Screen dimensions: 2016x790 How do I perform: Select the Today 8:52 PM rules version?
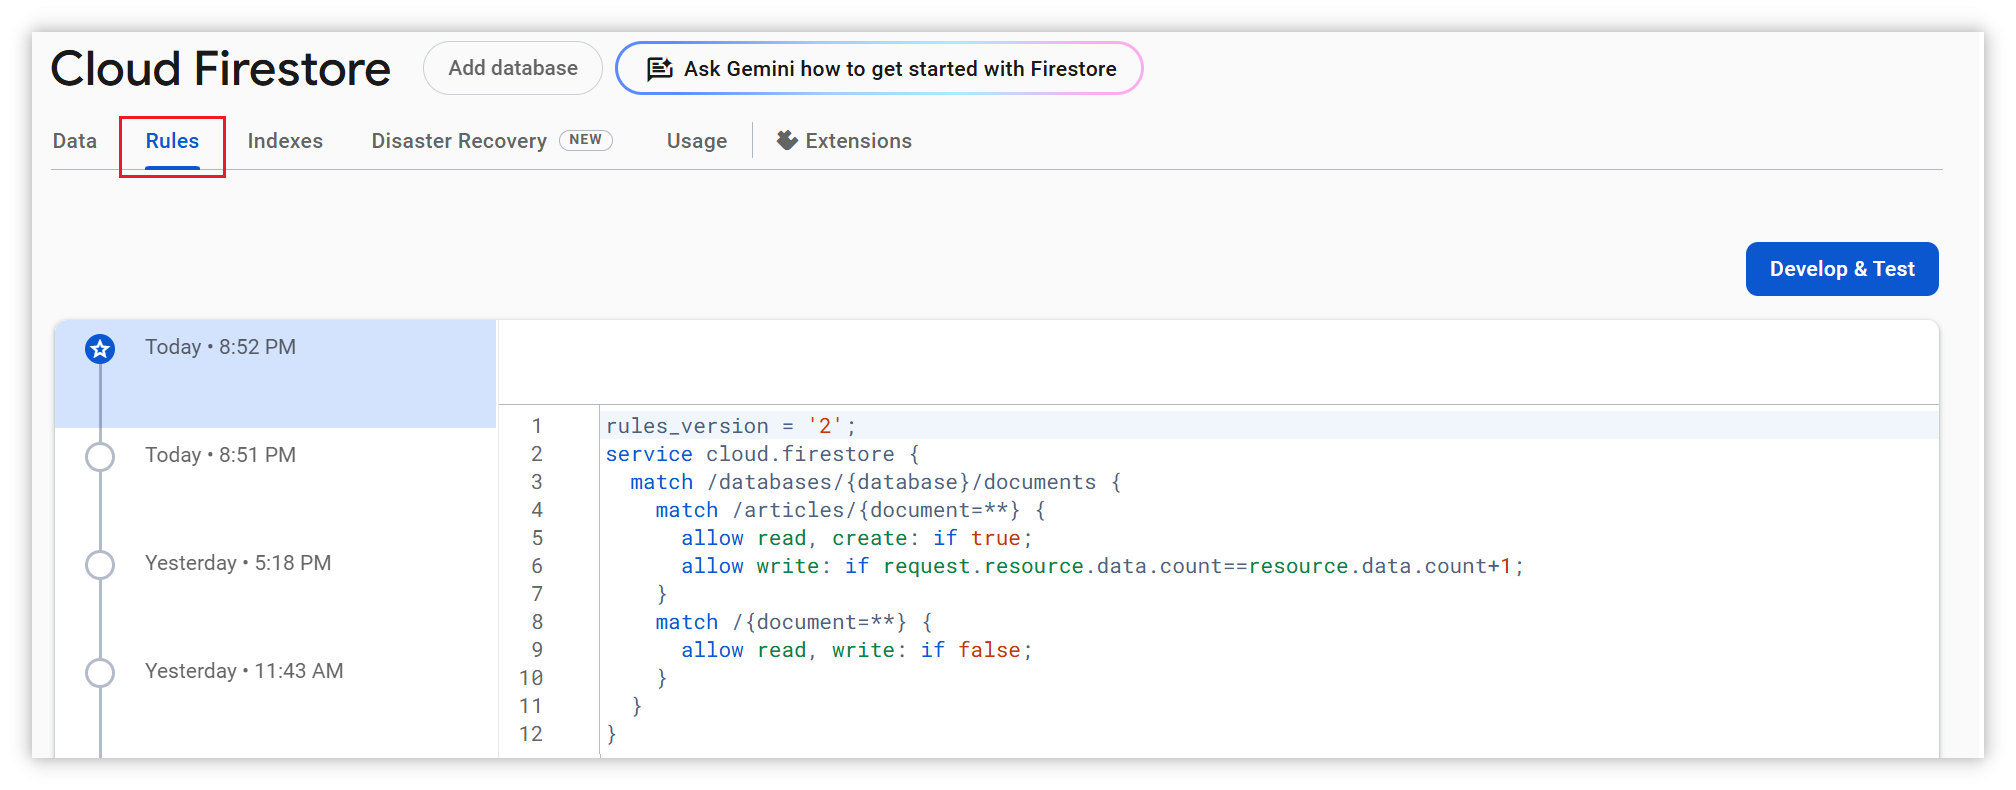click(x=221, y=347)
